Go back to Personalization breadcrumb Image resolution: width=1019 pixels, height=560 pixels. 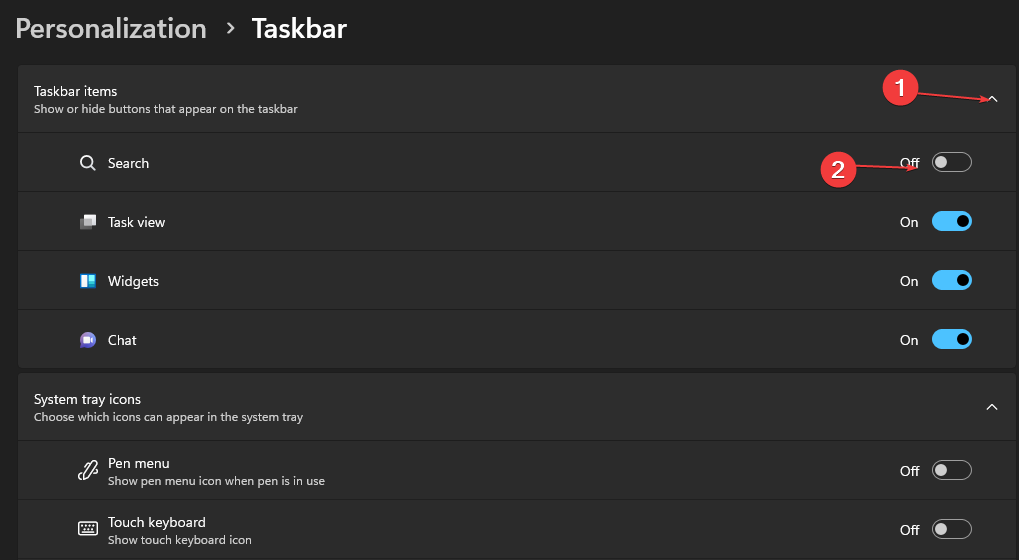tap(111, 28)
